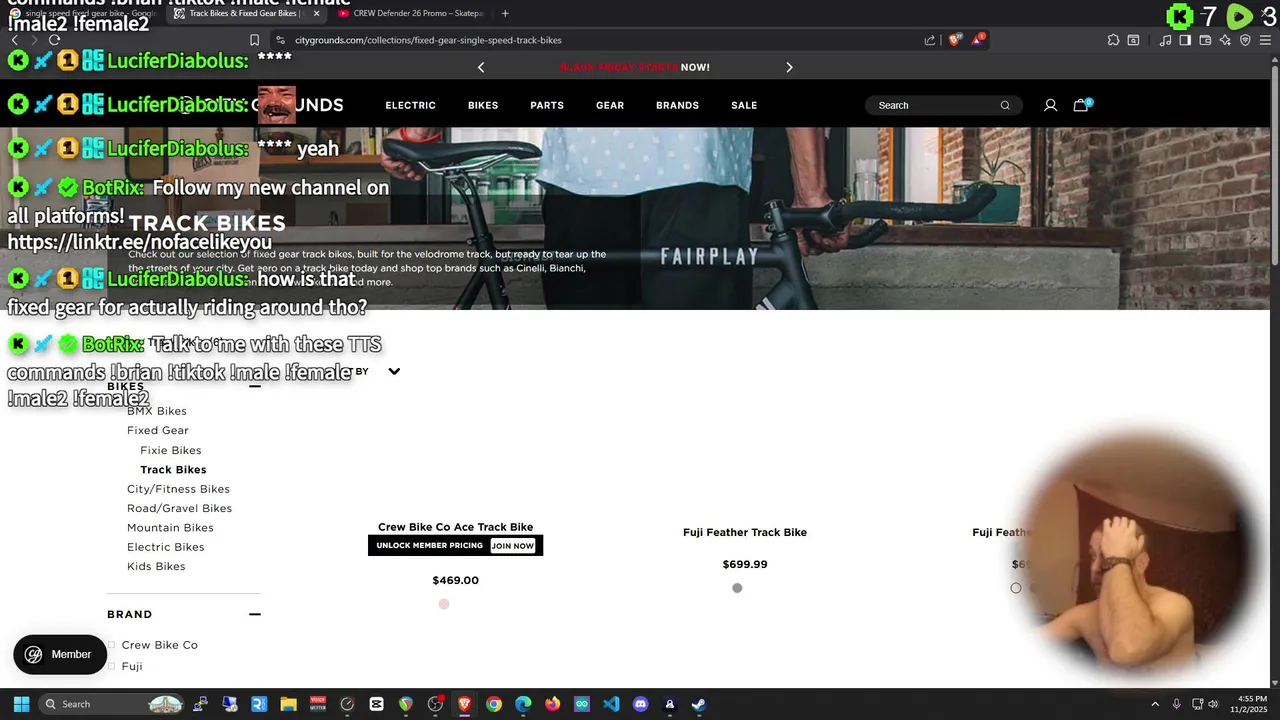The height and width of the screenshot is (720, 1280).
Task: Open Discord from the taskbar
Action: [640, 704]
